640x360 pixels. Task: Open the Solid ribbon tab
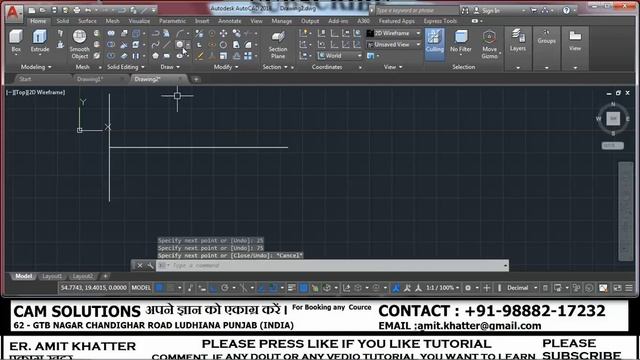click(x=62, y=21)
